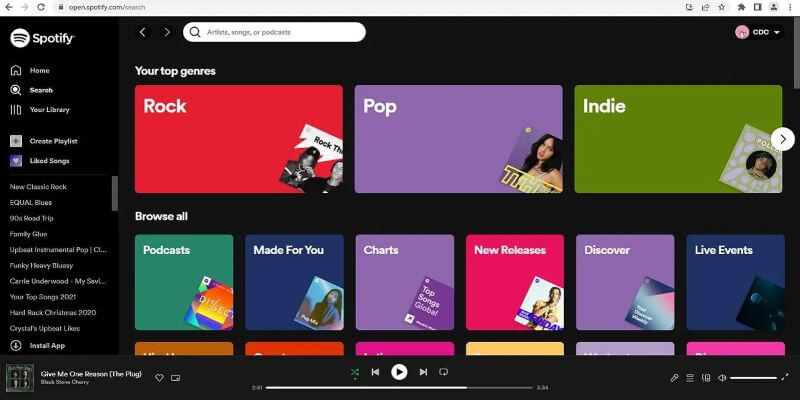
Task: Open Home from the sidebar
Action: tap(30, 70)
